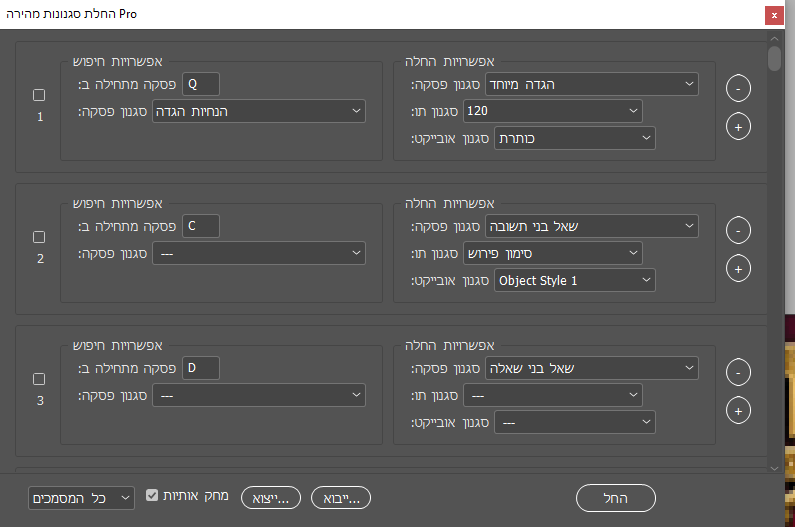Open the הגדה מיוחד paragraph style dropdown
The width and height of the screenshot is (795, 527).
pos(592,85)
